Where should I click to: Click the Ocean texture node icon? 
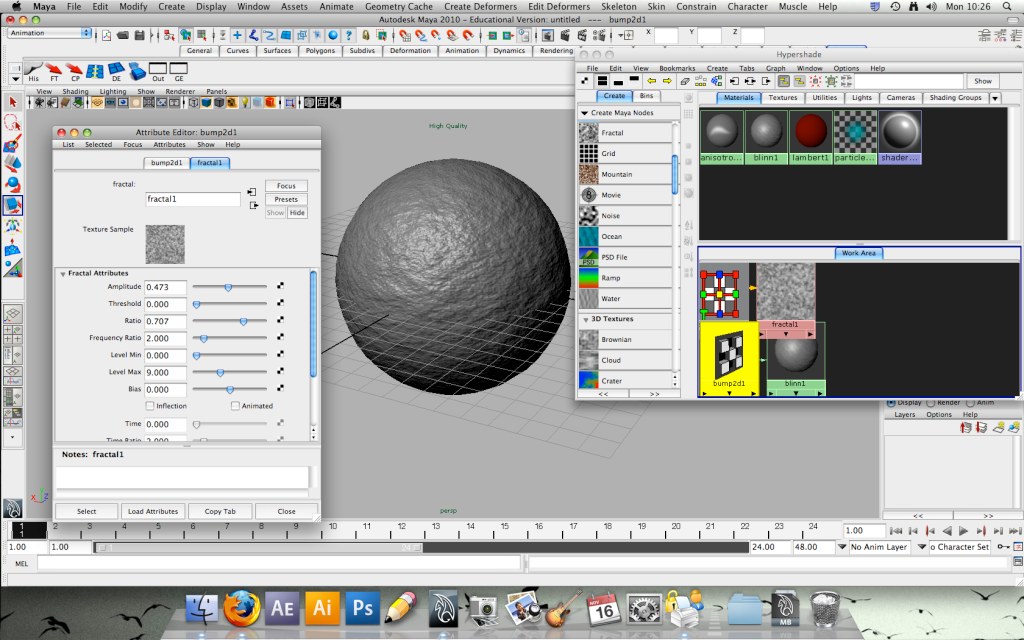589,237
